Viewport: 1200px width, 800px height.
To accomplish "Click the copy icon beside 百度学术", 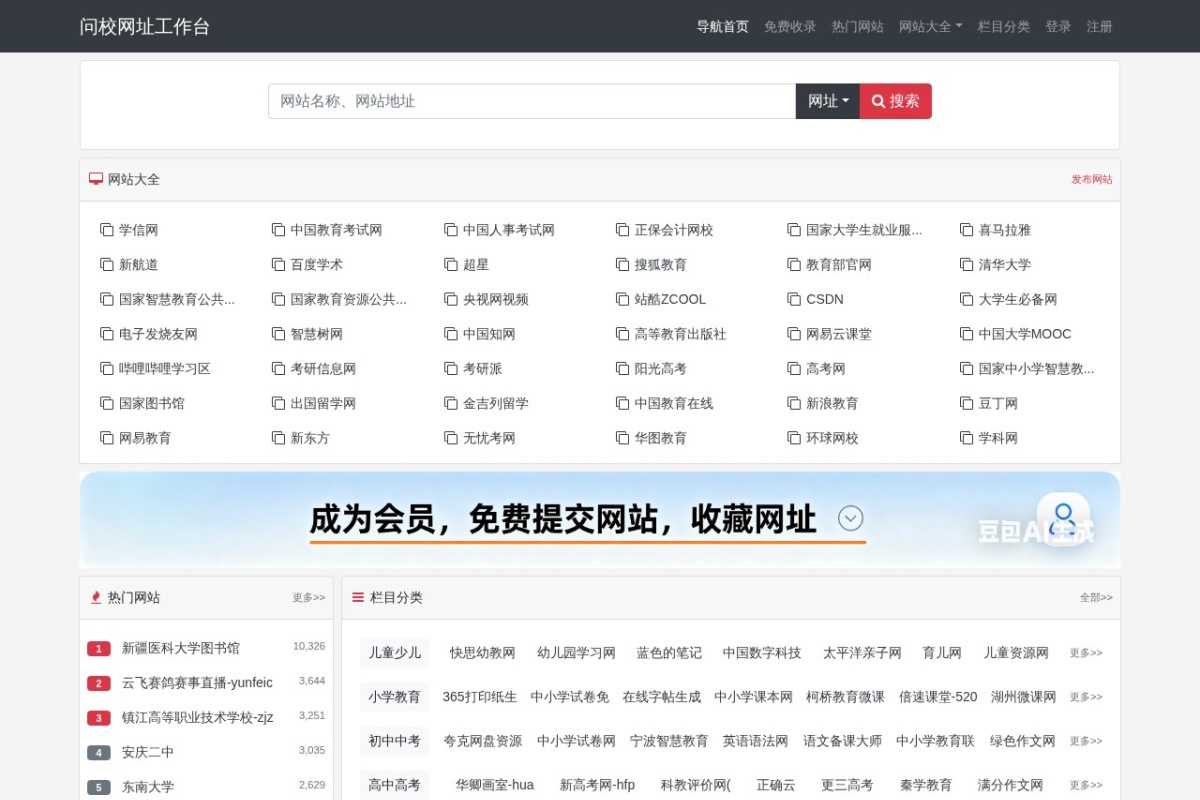I will click(x=279, y=265).
